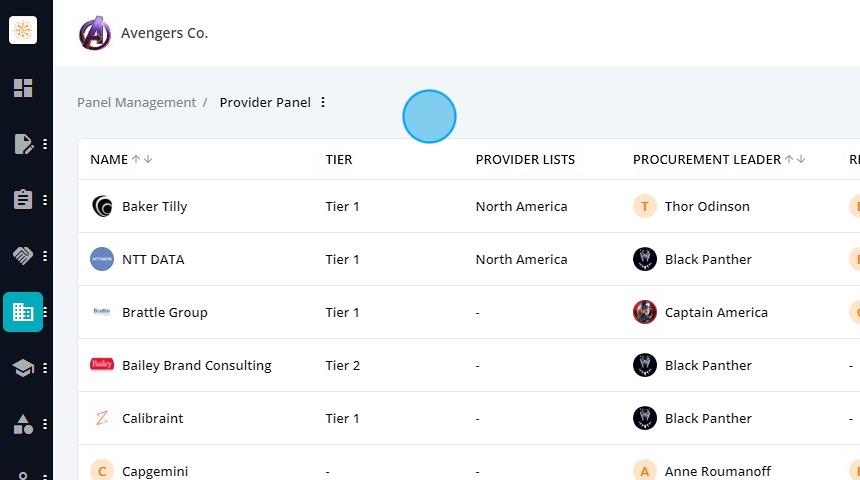Viewport: 860px width, 480px height.
Task: Click North America in Baker Tilly row
Action: coord(522,206)
